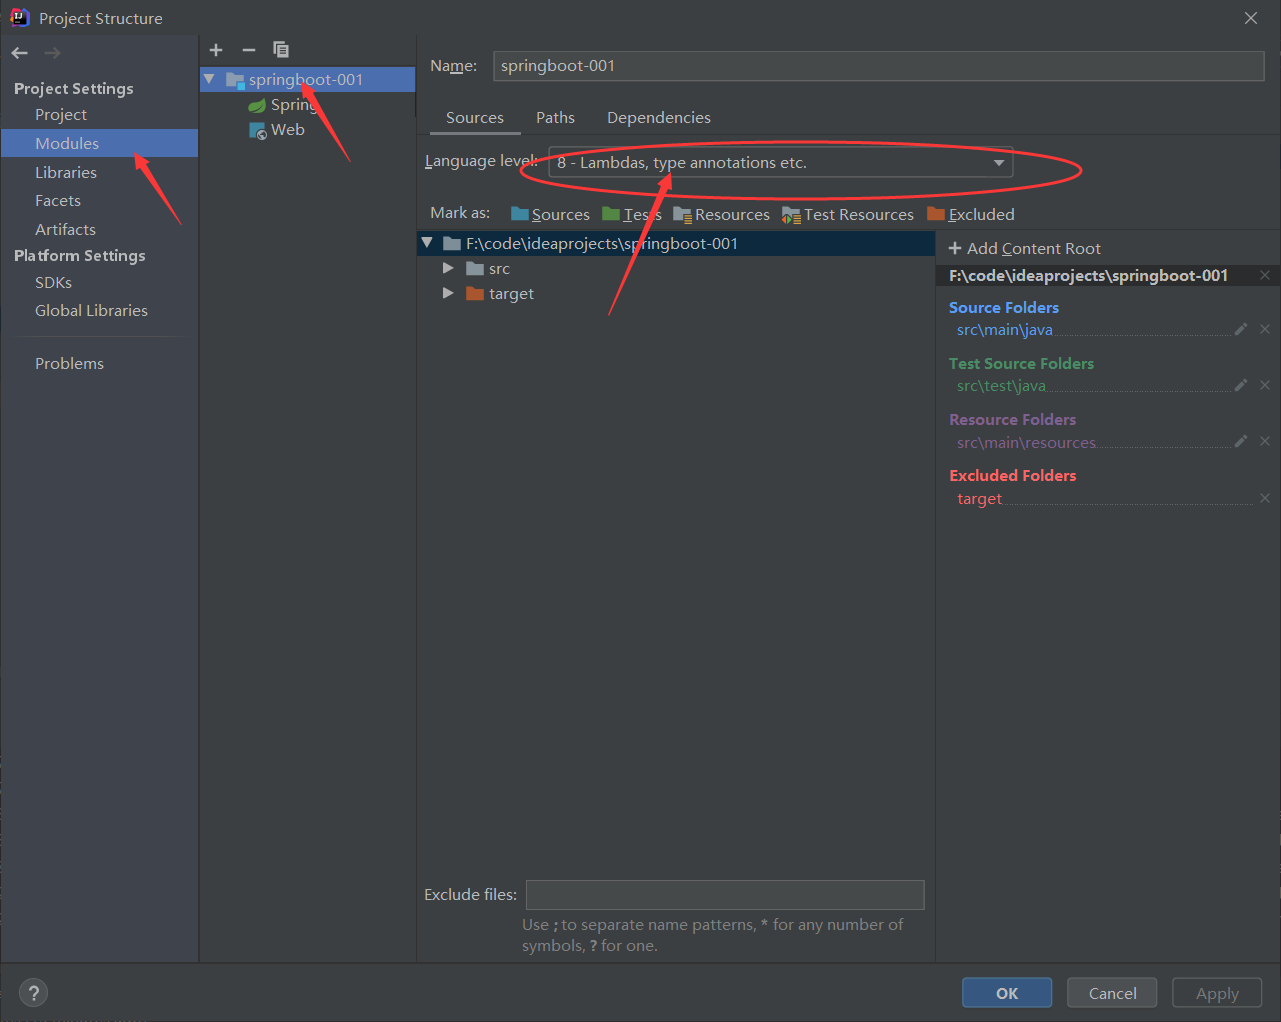
Task: Open help with question mark button
Action: [34, 993]
